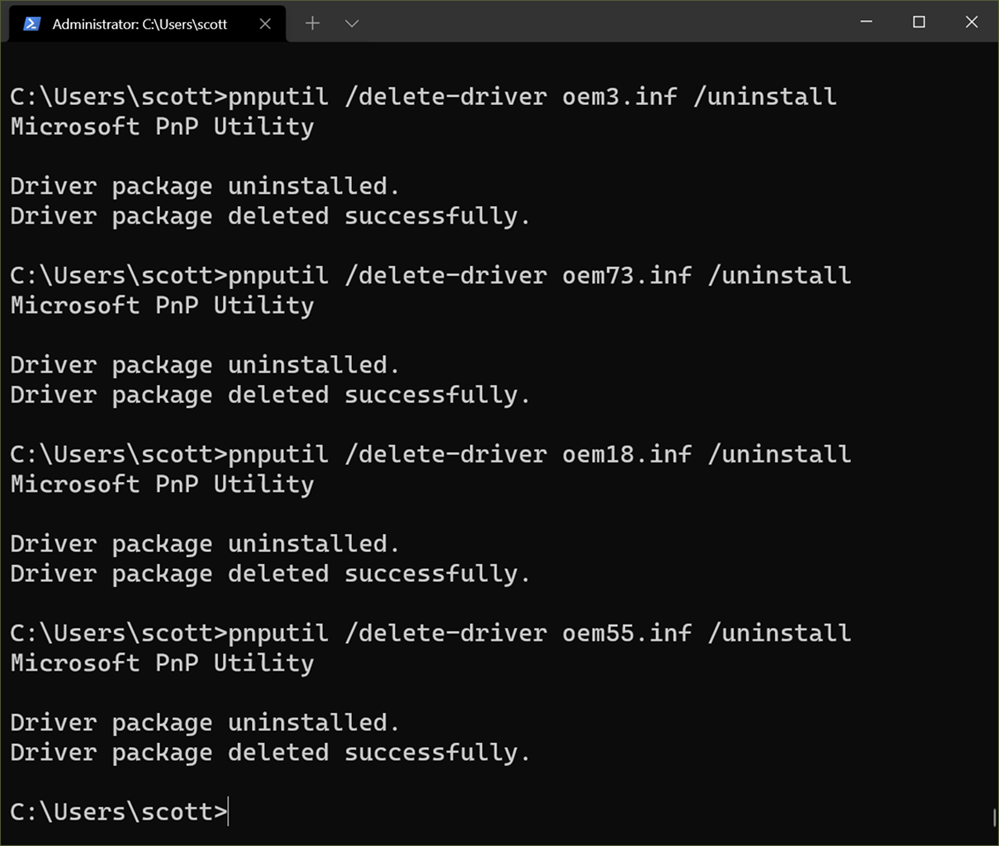Click the blinking cursor at the last prompt

(x=228, y=812)
